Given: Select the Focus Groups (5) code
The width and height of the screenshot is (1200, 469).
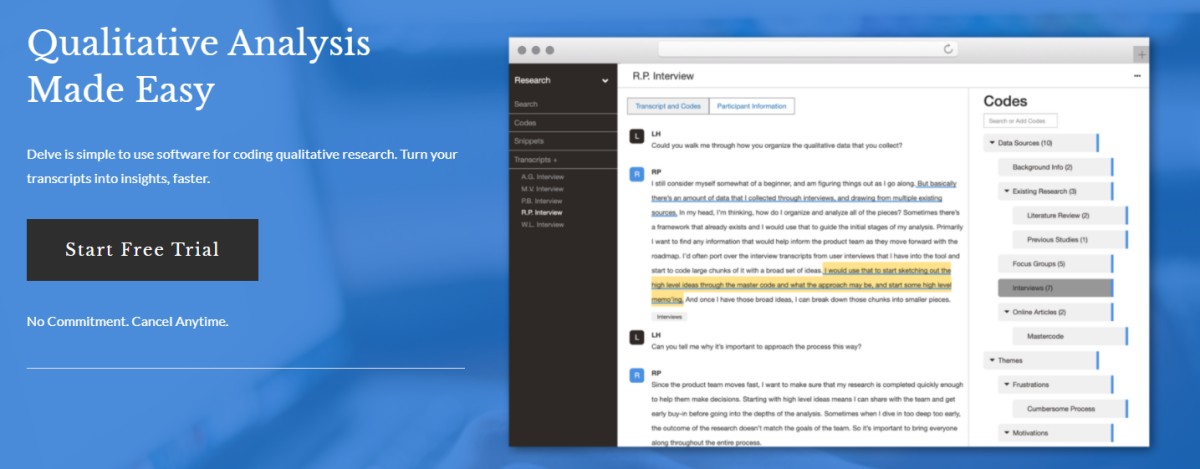Looking at the screenshot, I should [x=1054, y=264].
